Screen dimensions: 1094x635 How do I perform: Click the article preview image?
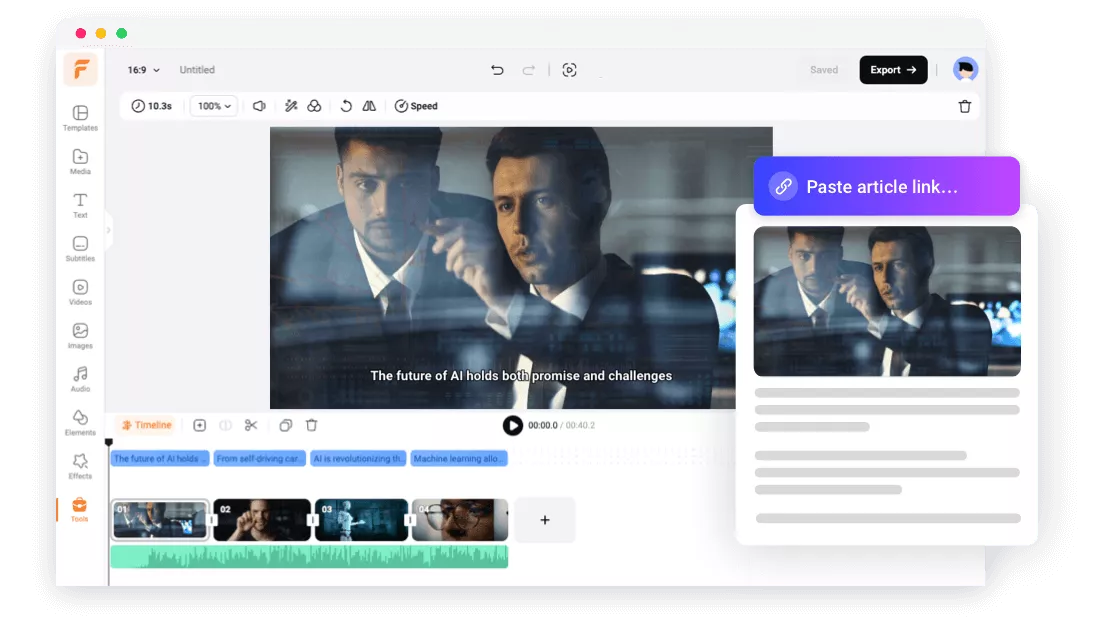click(887, 301)
